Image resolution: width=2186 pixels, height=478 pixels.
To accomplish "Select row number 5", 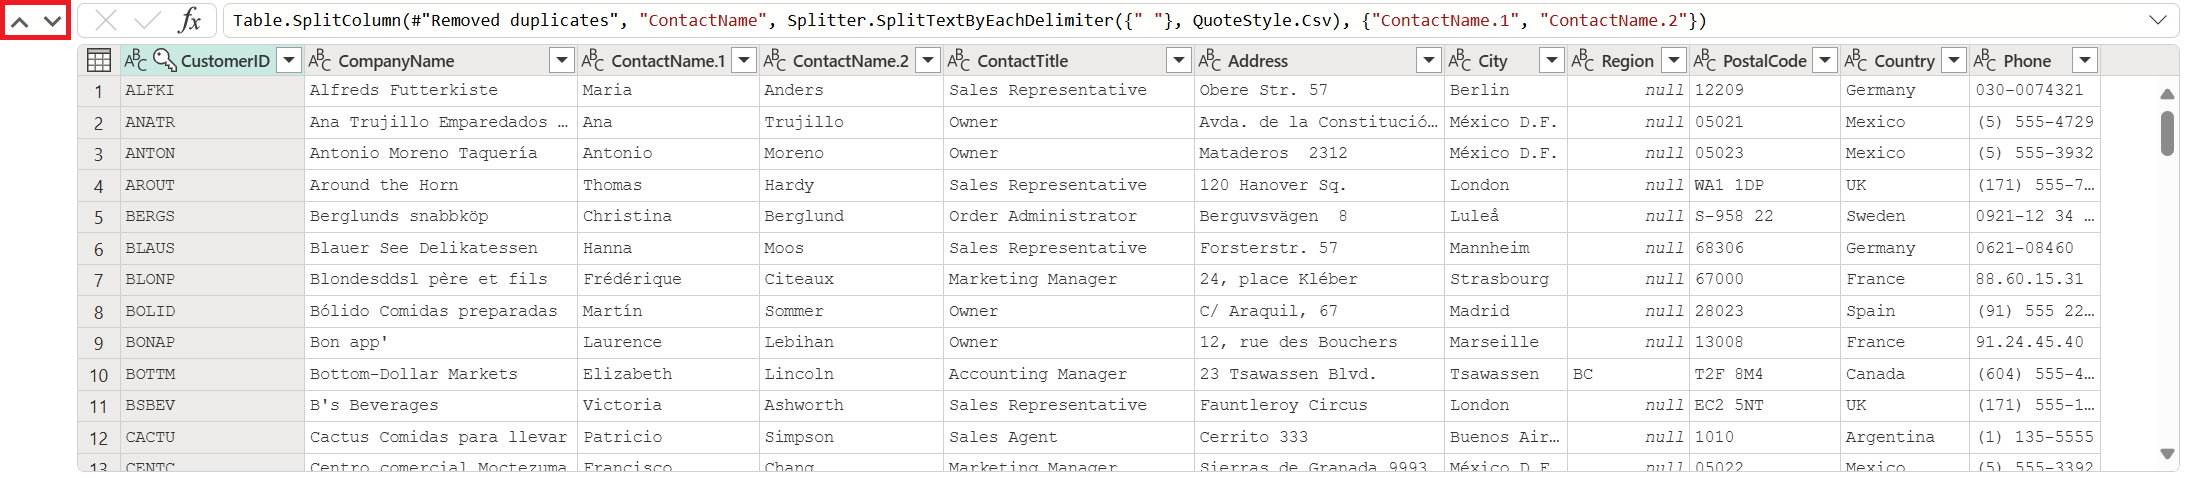I will pyautogui.click(x=99, y=217).
